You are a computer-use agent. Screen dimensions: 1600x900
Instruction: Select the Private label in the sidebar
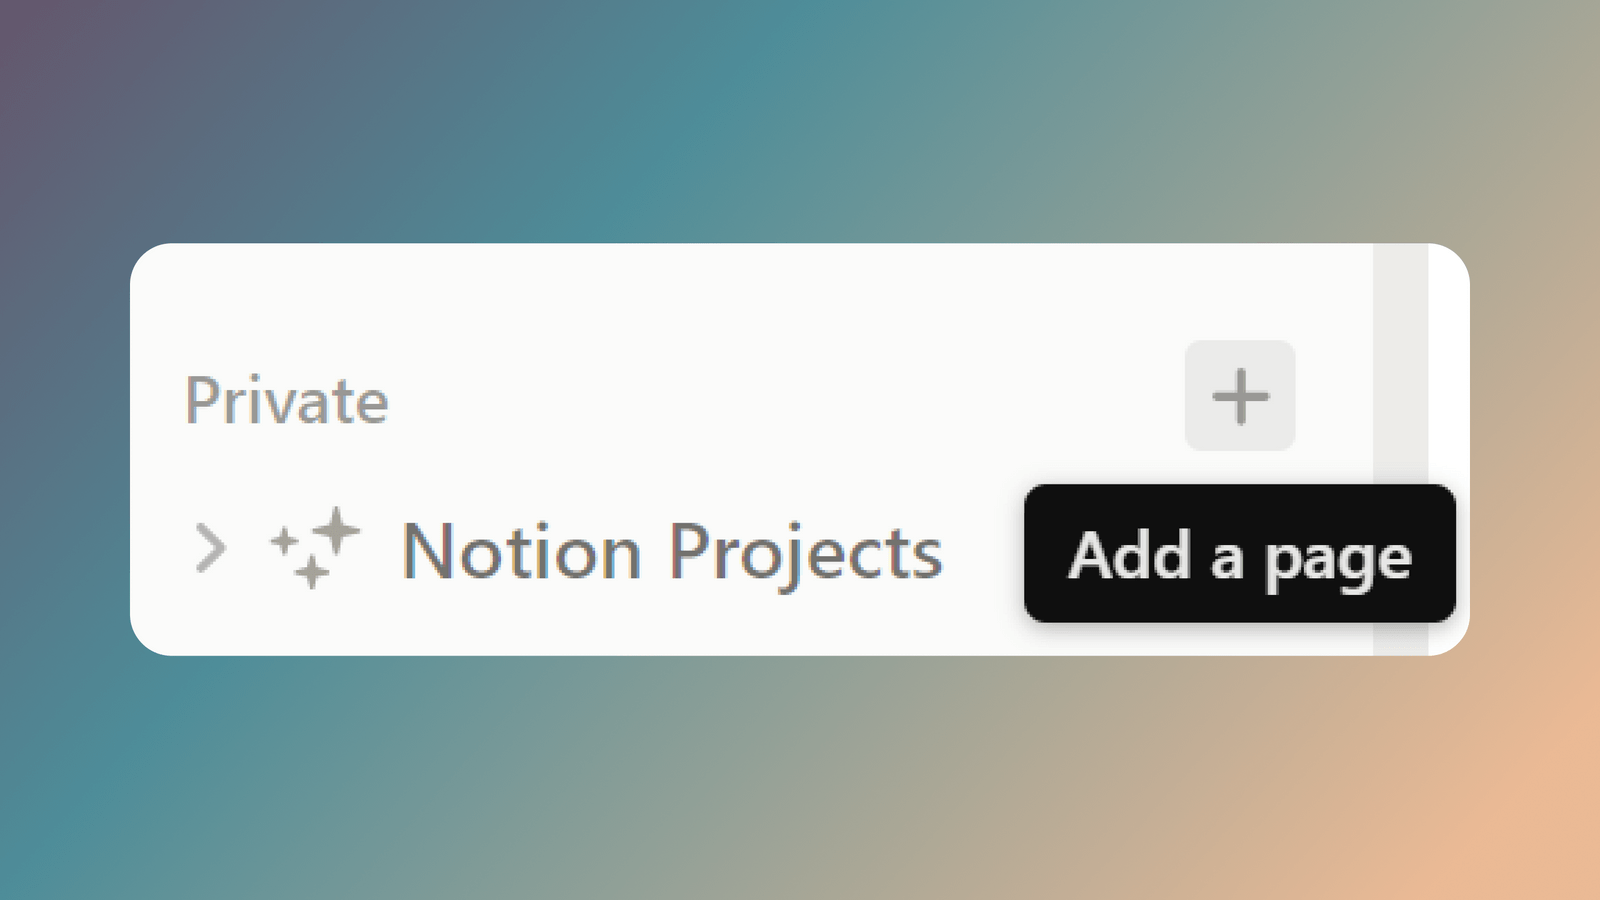(287, 401)
